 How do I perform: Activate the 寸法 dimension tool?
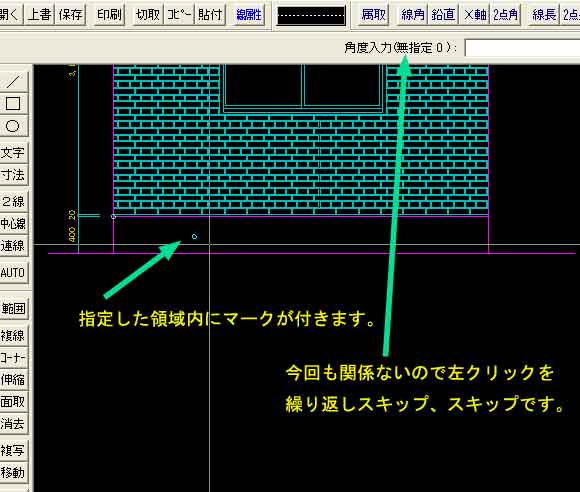pyautogui.click(x=13, y=175)
